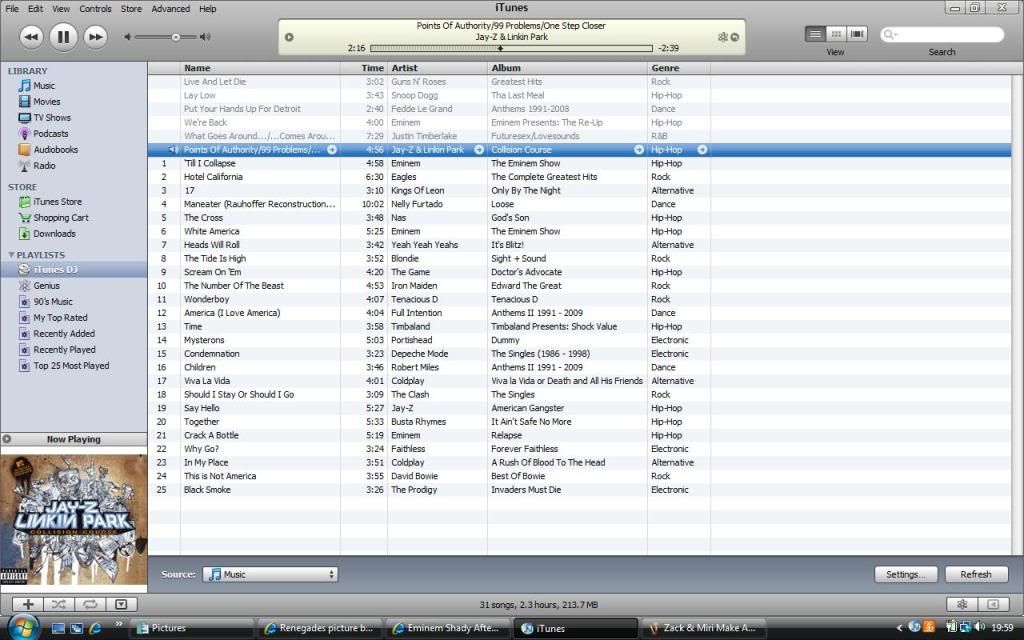The height and width of the screenshot is (640, 1024).
Task: Click the Collision Course album artwork
Action: (x=73, y=520)
